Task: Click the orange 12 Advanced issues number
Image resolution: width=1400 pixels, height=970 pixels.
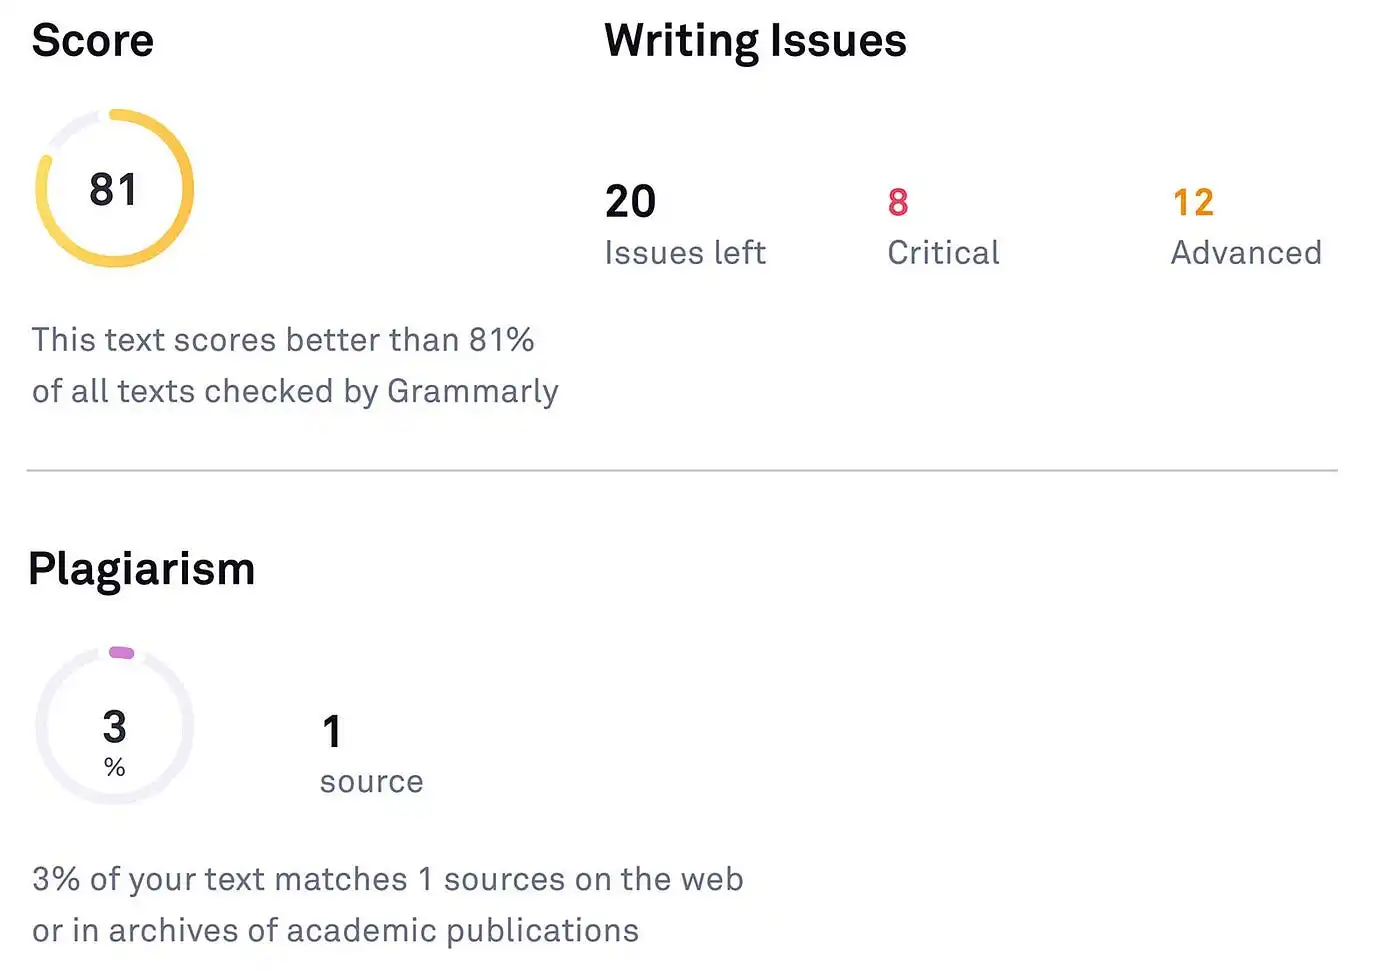Action: pyautogui.click(x=1193, y=202)
